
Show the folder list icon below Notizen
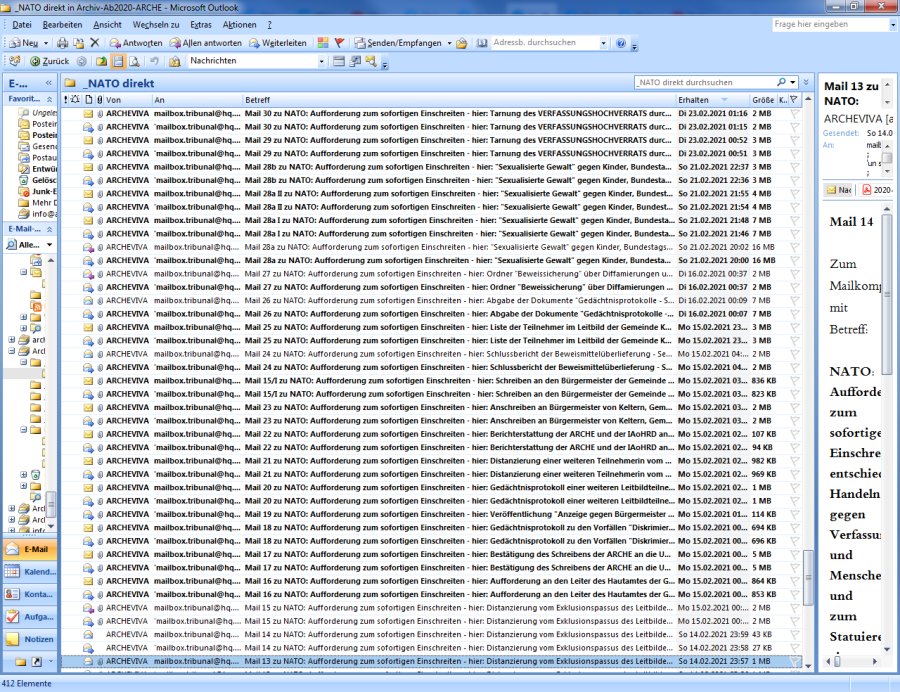point(21,662)
